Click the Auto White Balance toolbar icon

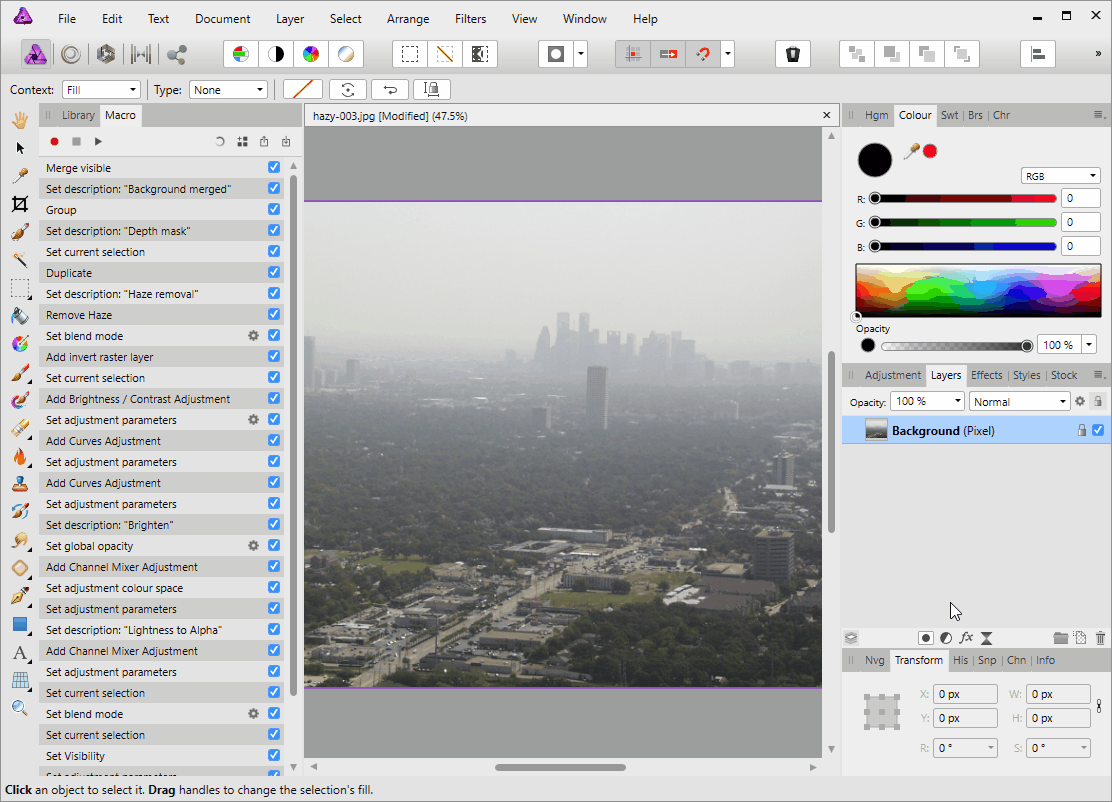(x=345, y=54)
